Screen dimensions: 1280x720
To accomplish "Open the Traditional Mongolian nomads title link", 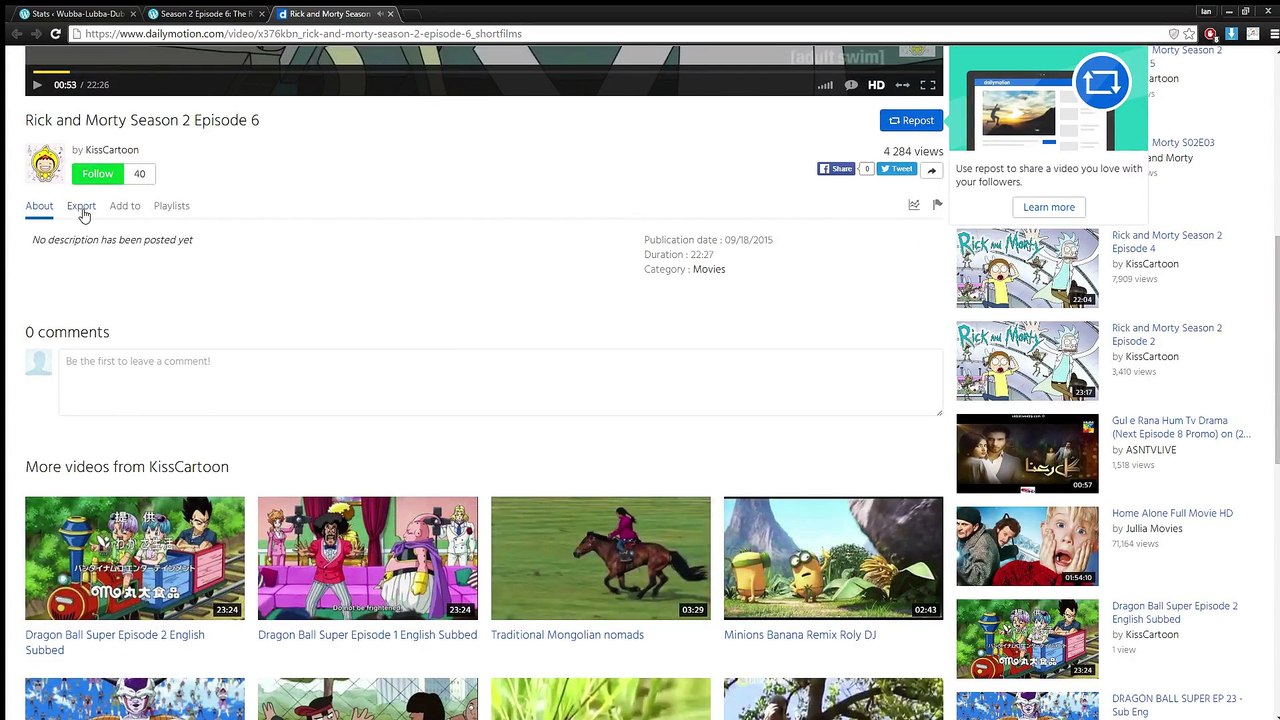I will pyautogui.click(x=567, y=635).
